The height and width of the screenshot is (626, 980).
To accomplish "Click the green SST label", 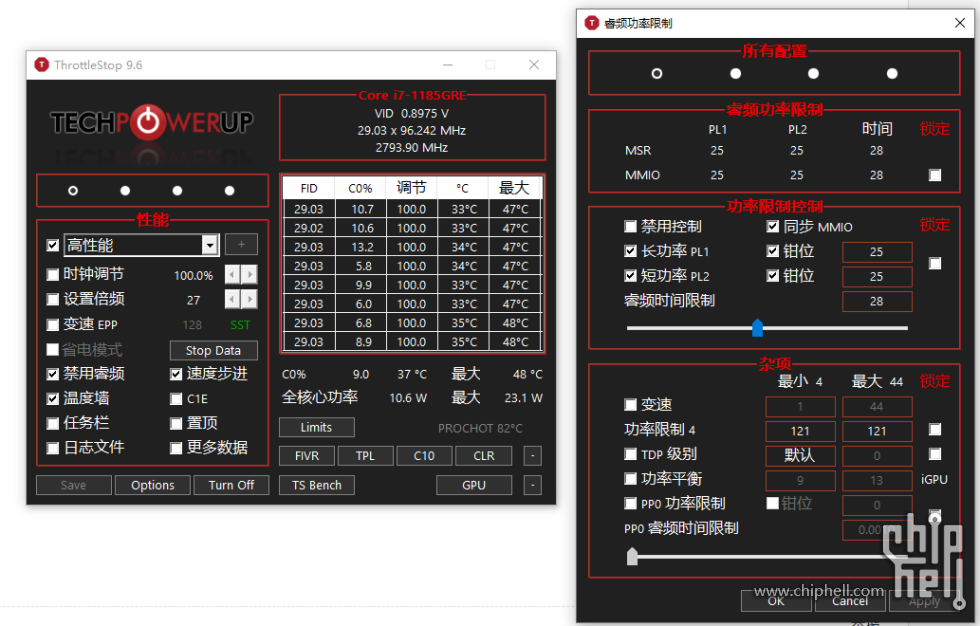I will click(x=240, y=325).
